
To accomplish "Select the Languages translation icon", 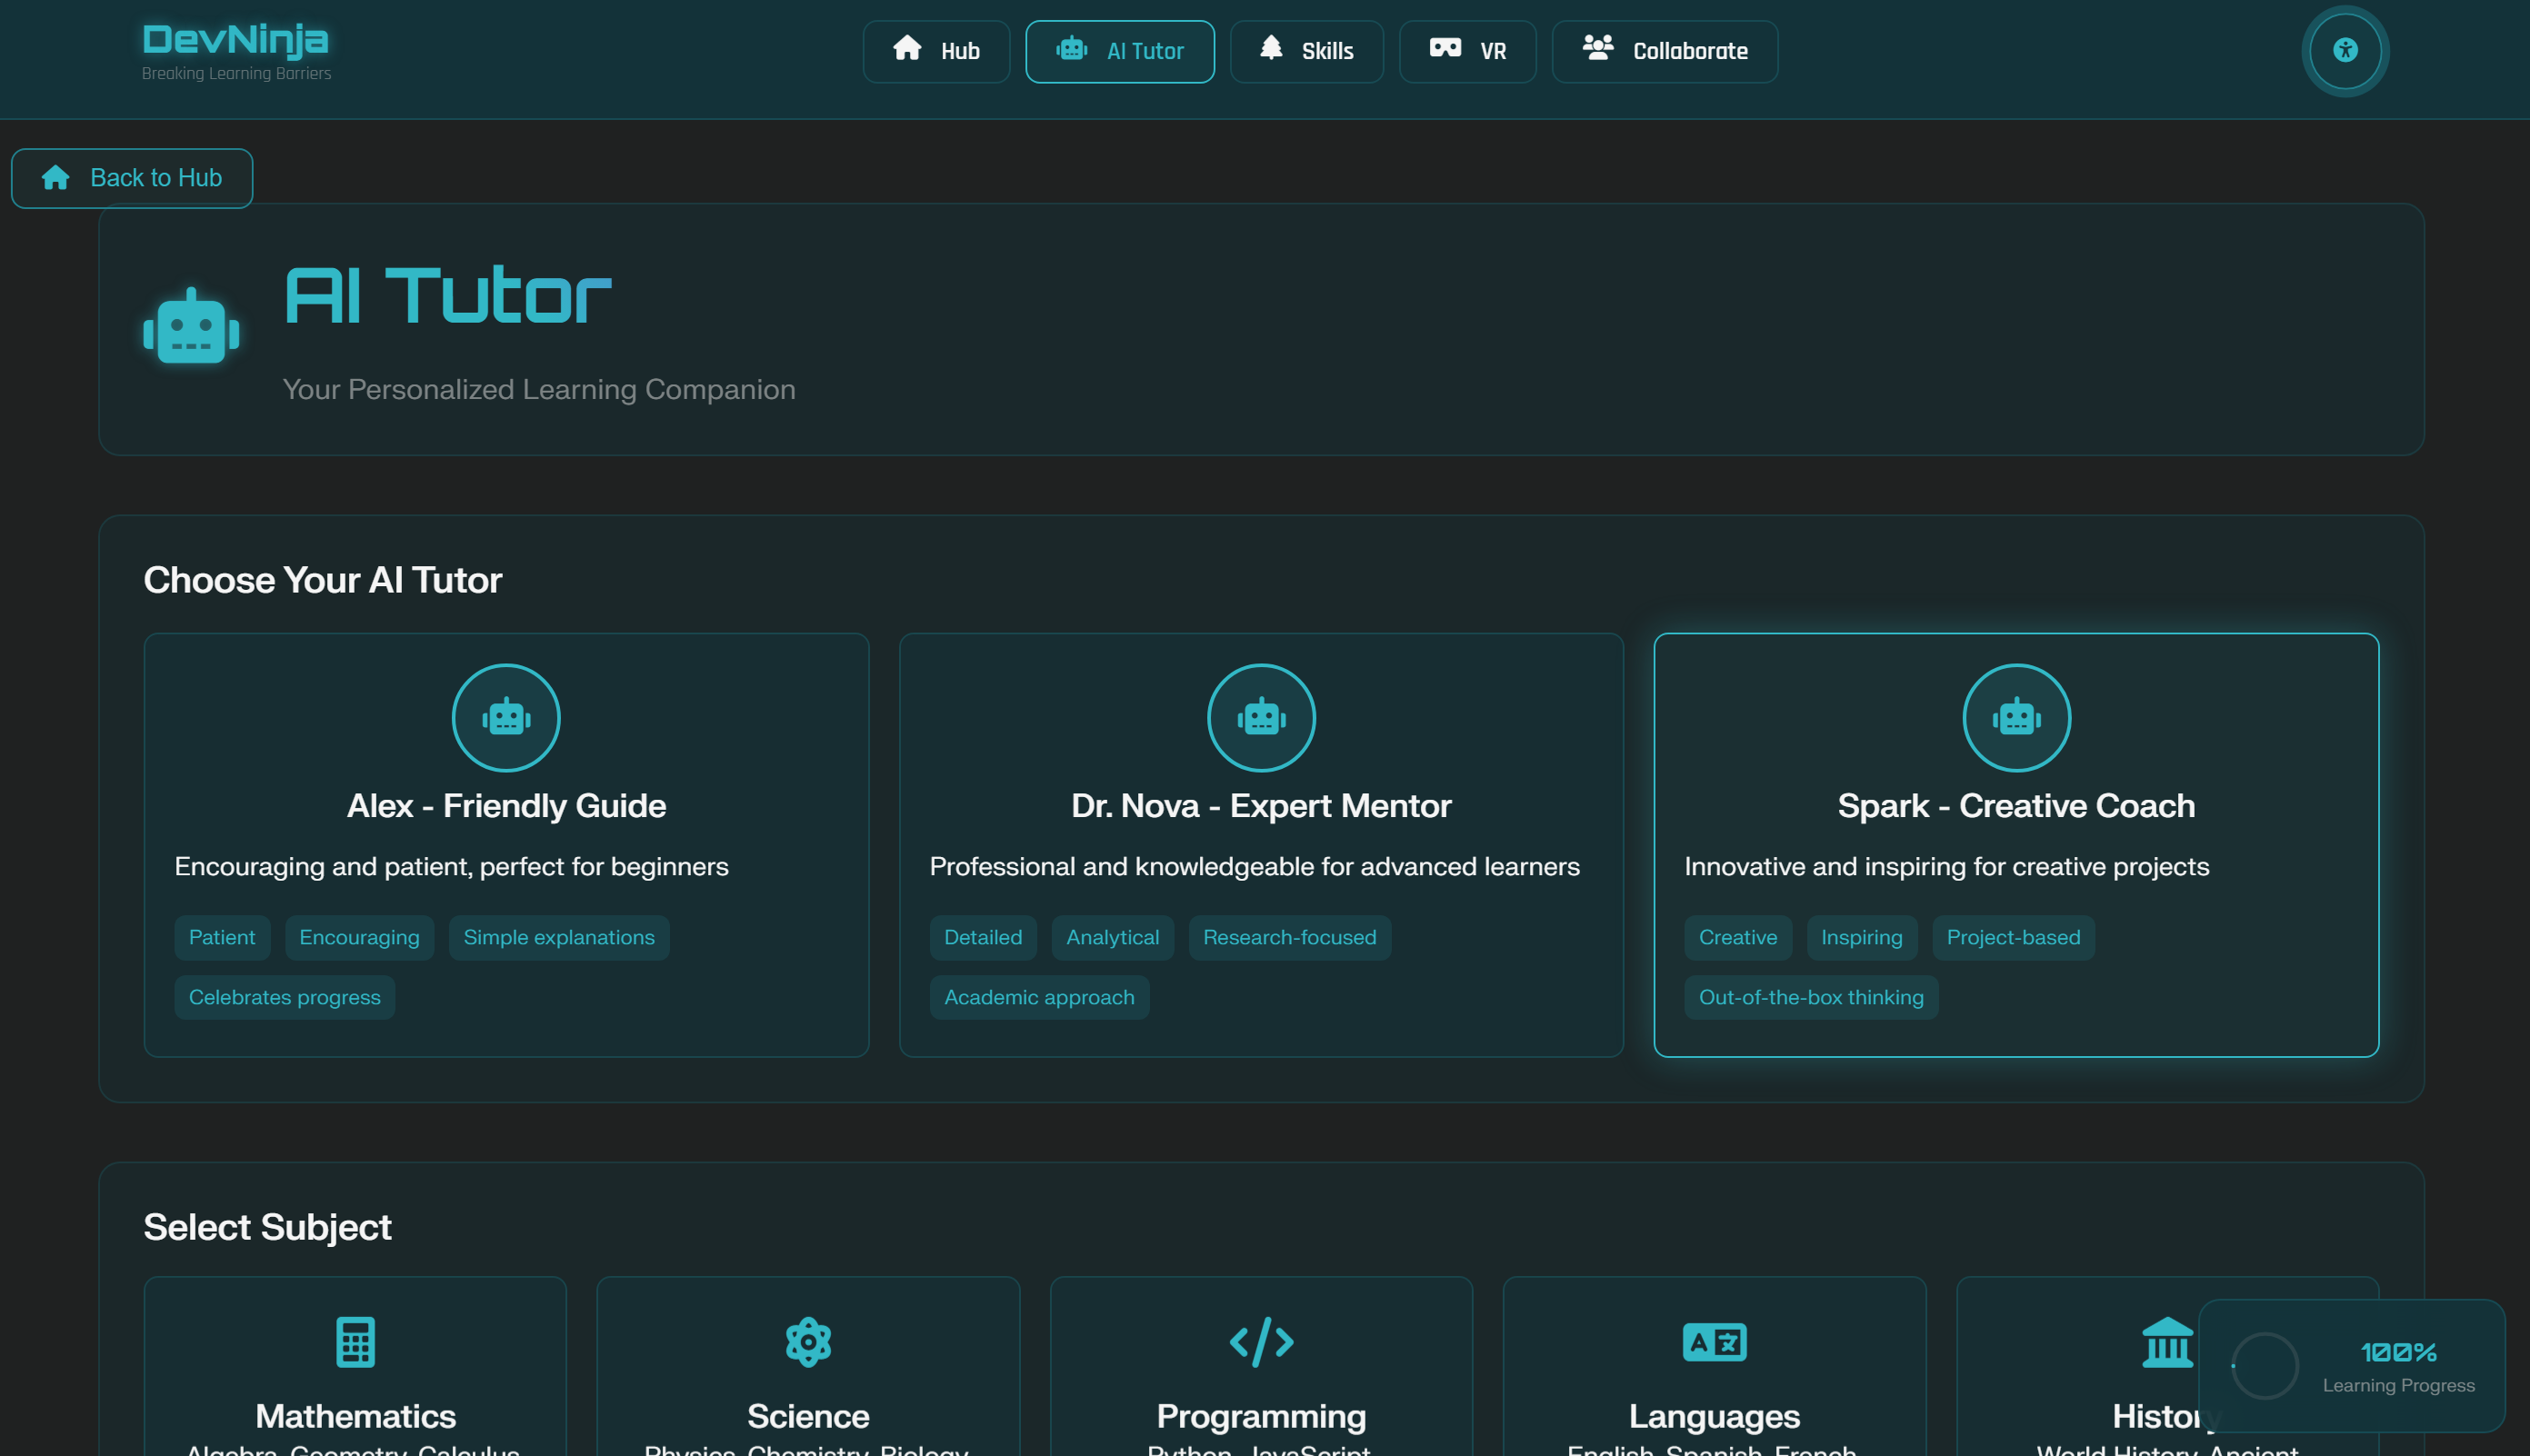I will tap(1714, 1341).
